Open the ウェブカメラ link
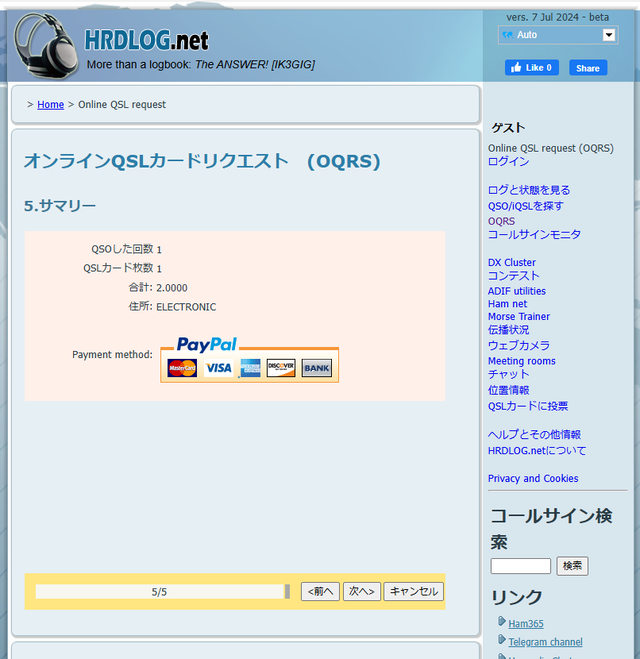 tap(519, 345)
